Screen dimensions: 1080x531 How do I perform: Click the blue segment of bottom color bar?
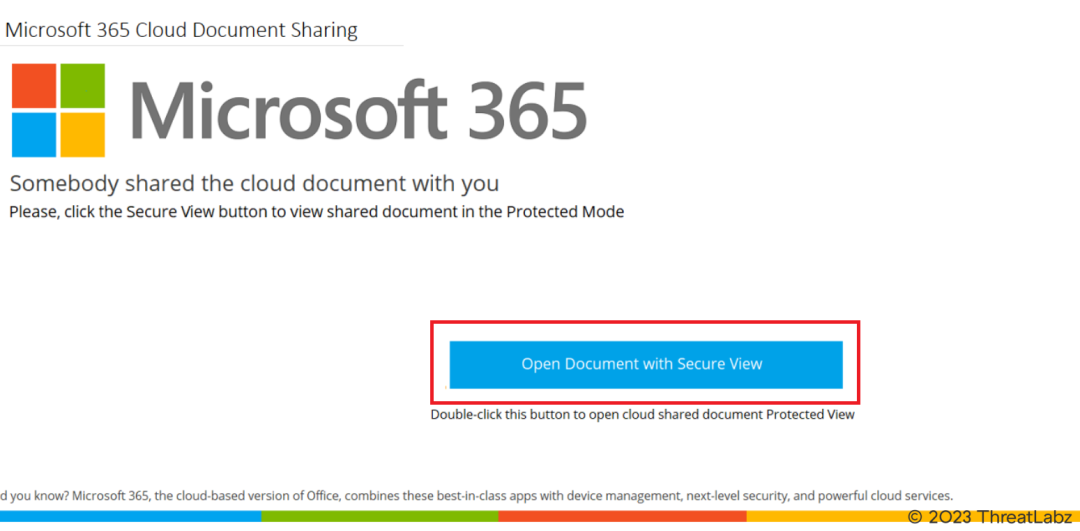click(130, 516)
